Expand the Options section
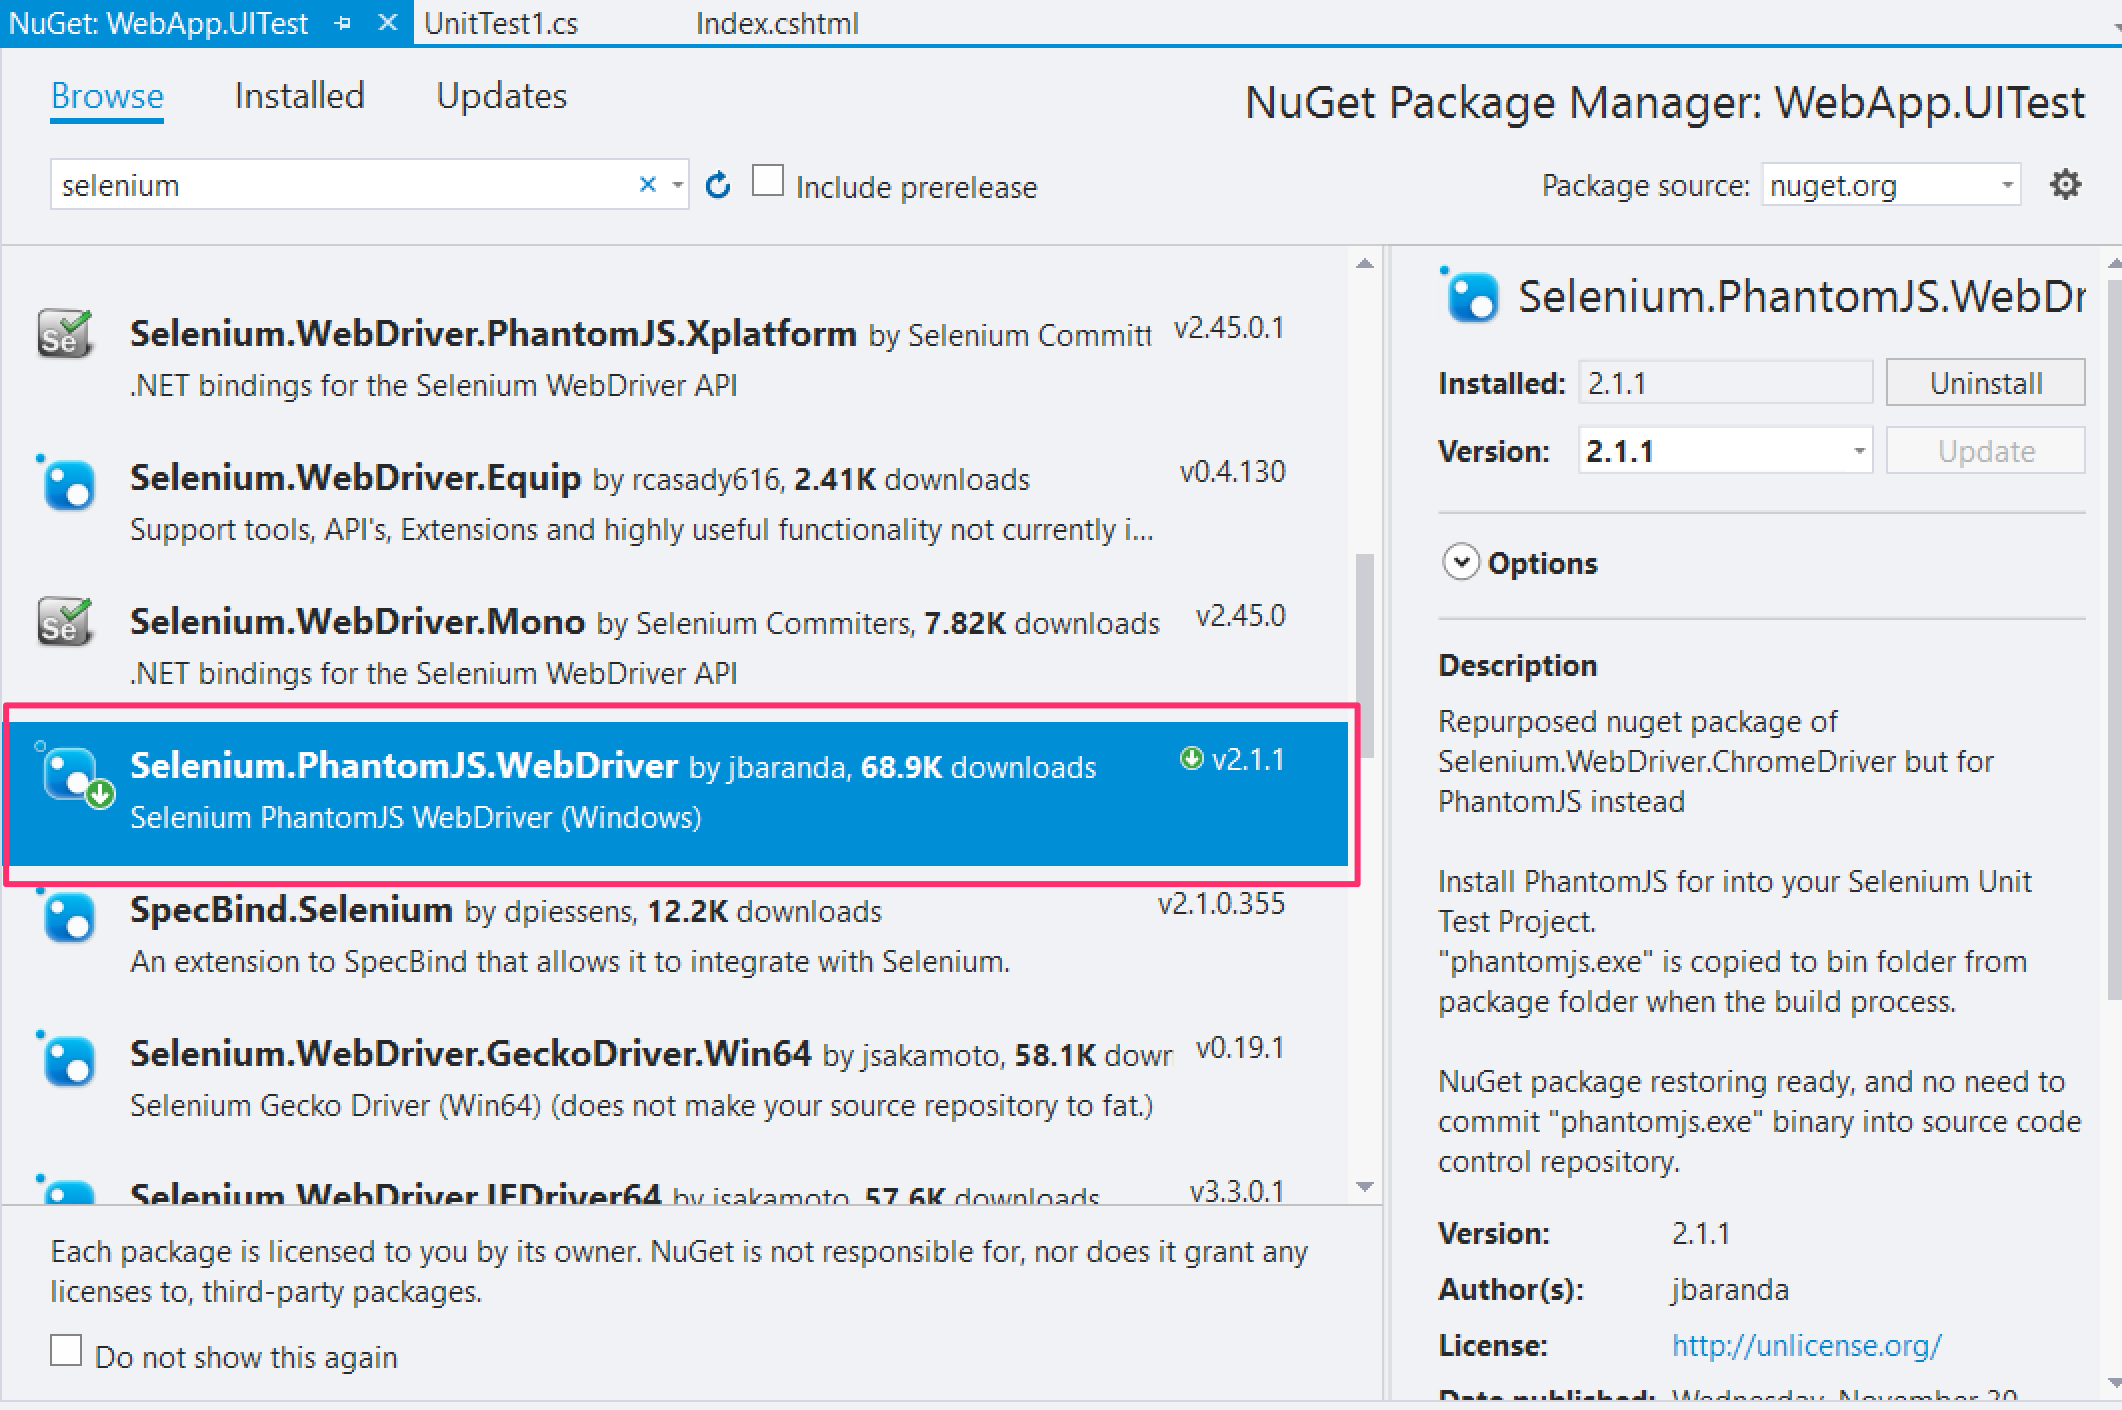 [x=1461, y=563]
